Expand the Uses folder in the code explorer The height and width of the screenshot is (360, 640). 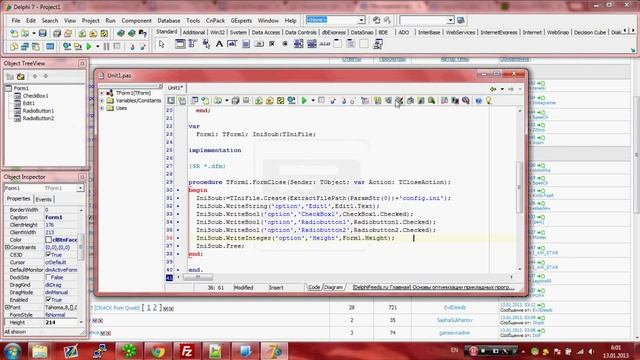[102, 108]
